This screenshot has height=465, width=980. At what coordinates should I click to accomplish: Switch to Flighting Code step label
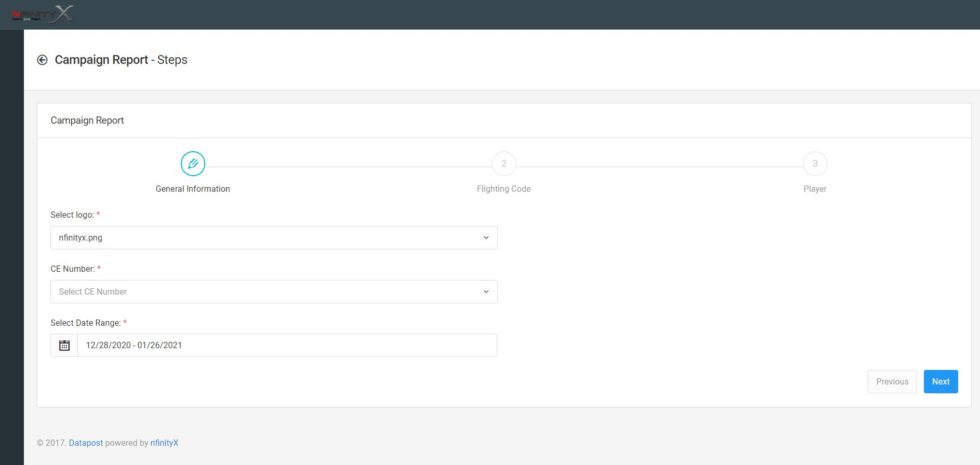[x=503, y=189]
